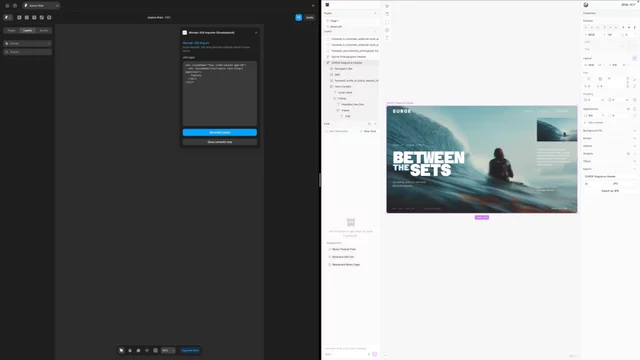Click inside the JSX input text area
The width and height of the screenshot is (640, 360).
point(220,93)
